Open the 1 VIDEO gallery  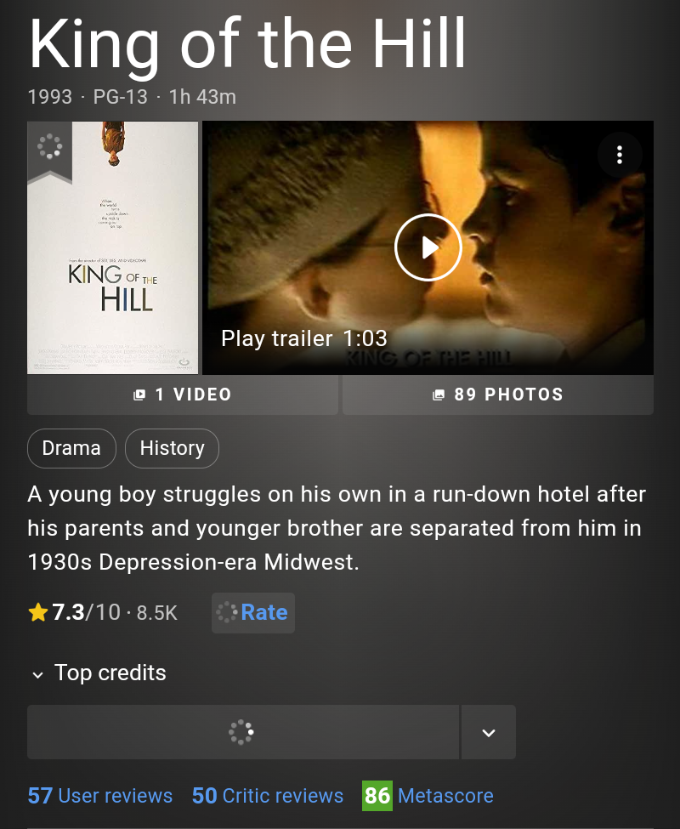pyautogui.click(x=182, y=394)
